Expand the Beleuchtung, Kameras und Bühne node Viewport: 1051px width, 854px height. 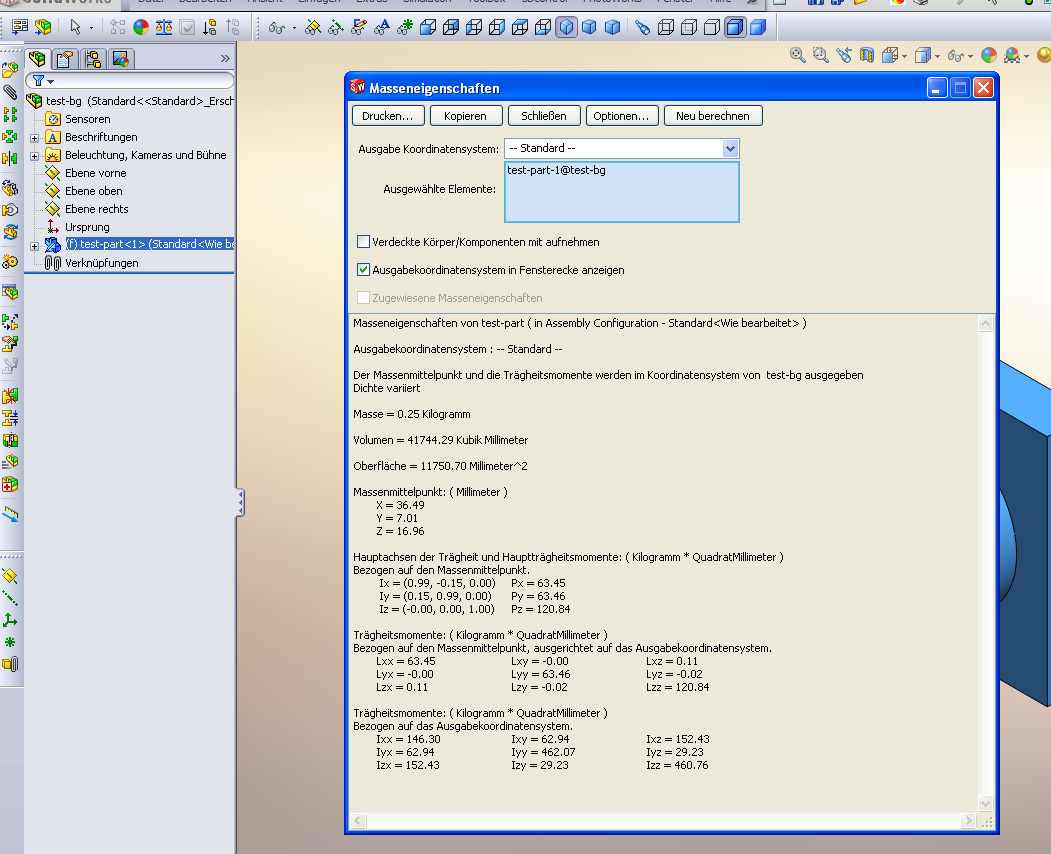click(35, 156)
